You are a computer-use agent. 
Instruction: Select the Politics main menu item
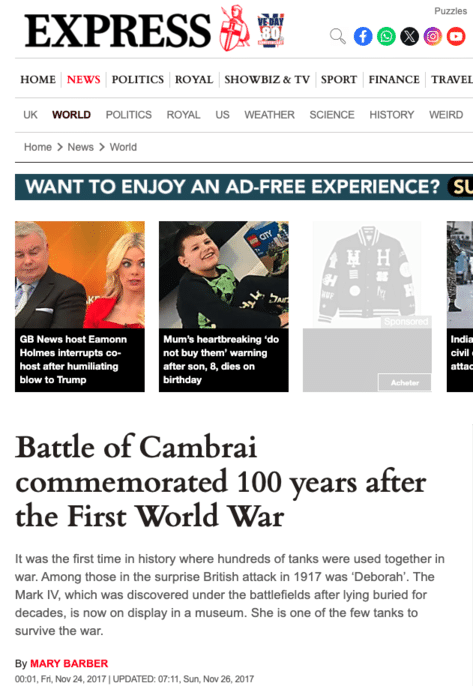(x=138, y=80)
